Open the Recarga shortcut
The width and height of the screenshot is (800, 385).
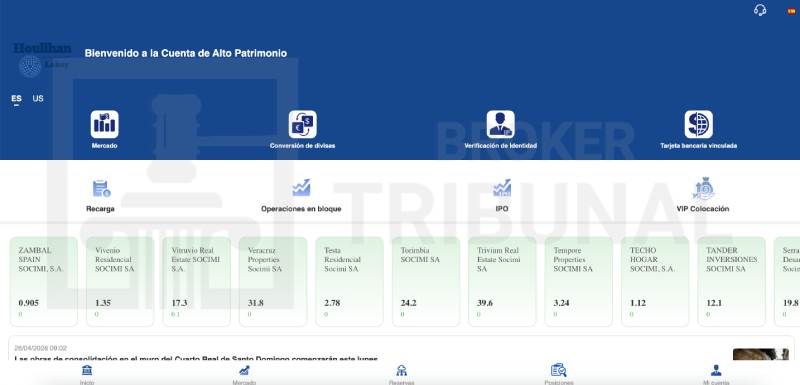click(101, 196)
